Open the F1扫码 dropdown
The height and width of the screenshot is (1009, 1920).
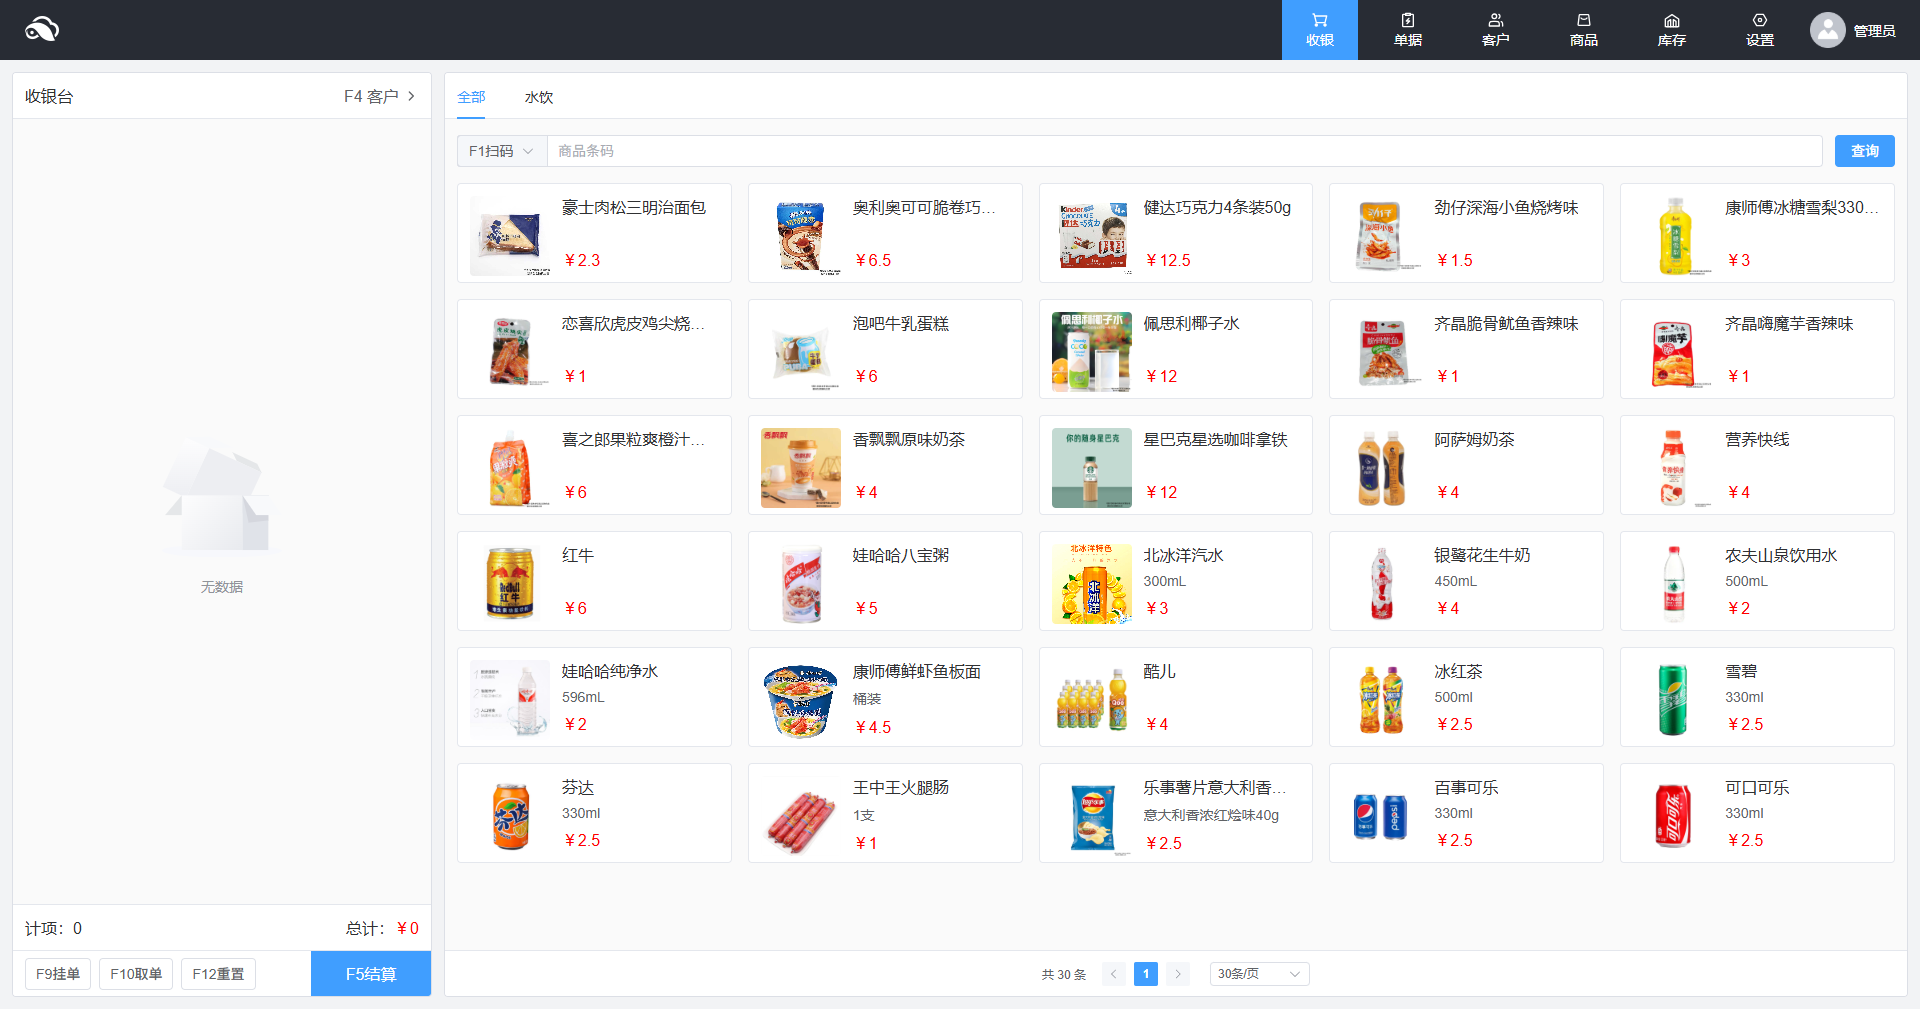pos(501,151)
